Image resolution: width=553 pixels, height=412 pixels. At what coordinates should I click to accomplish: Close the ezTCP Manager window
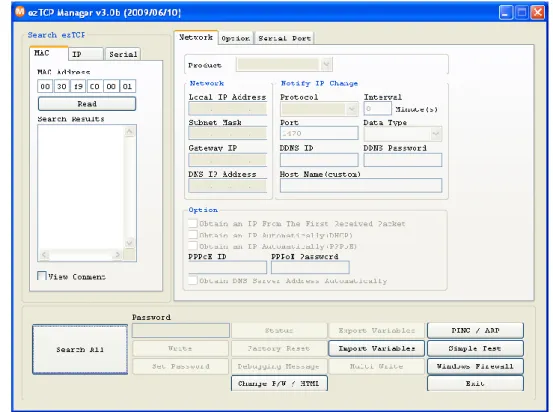tap(538, 13)
